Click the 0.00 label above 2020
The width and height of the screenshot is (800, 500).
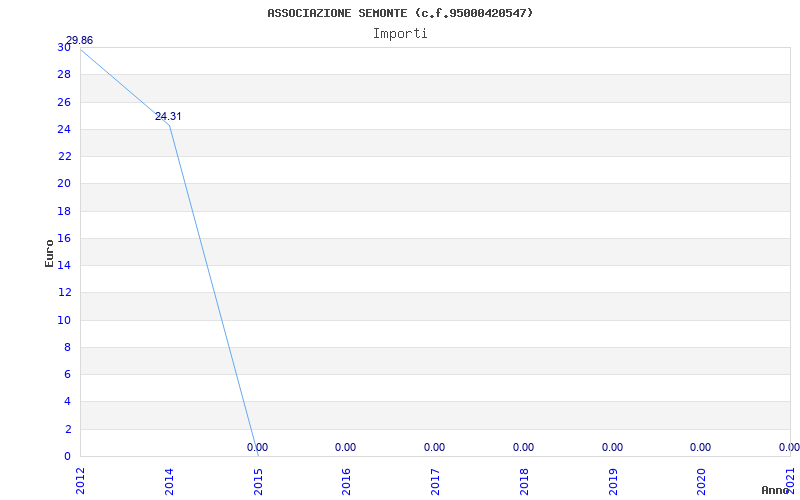point(701,447)
